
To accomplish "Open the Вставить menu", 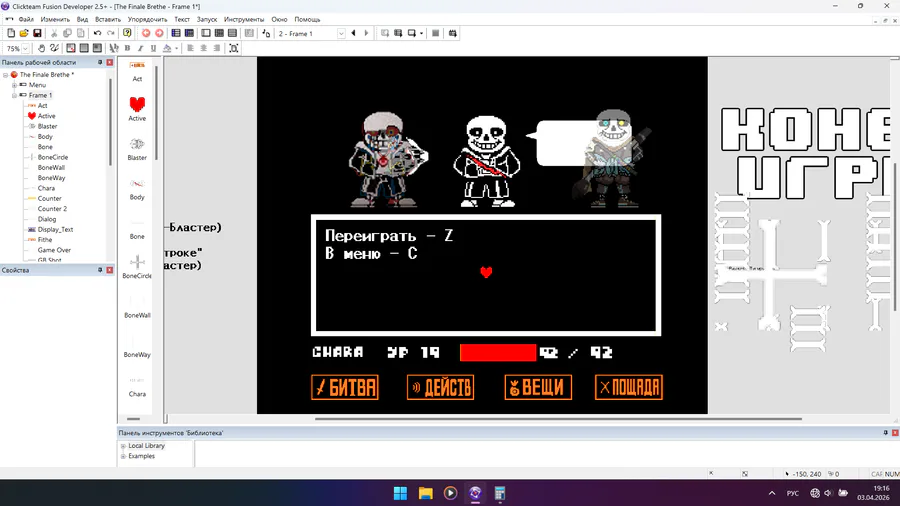I will 108,20.
